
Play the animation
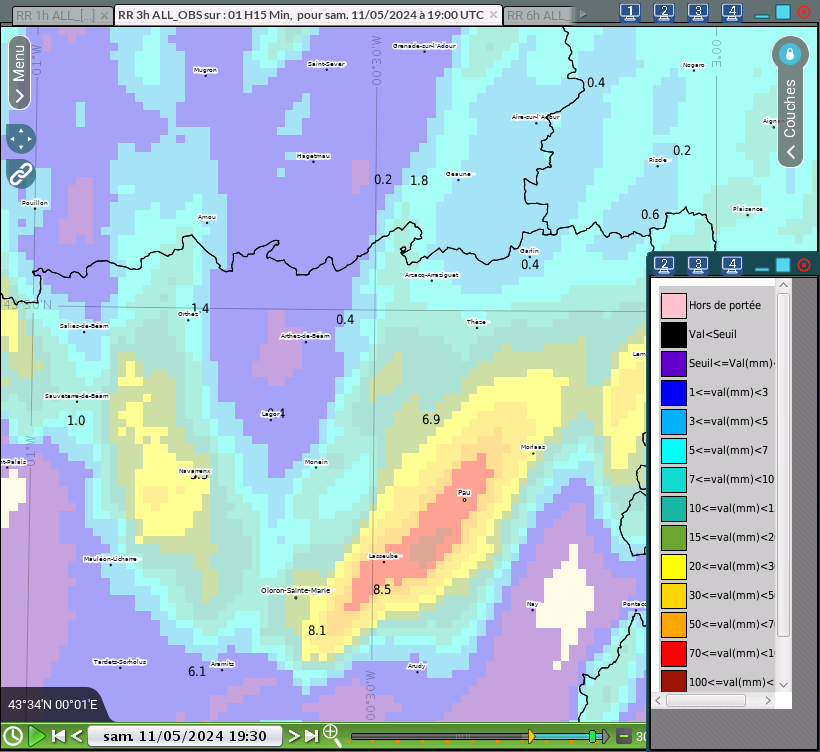[36, 736]
